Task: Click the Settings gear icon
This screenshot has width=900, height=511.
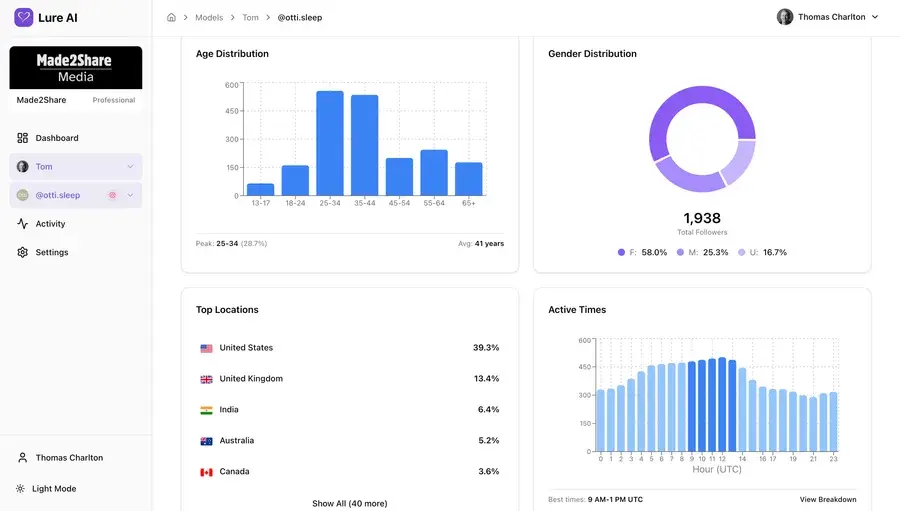Action: tap(22, 252)
